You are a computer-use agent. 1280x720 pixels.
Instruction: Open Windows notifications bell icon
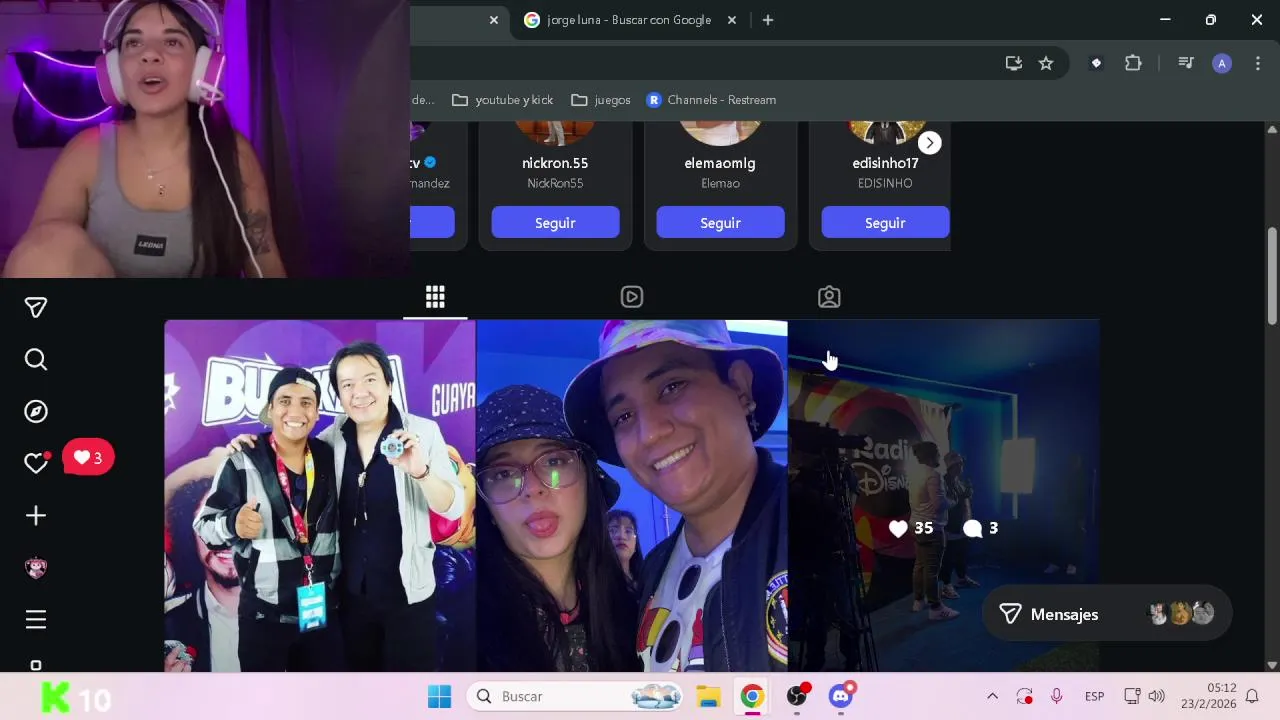pyautogui.click(x=1252, y=696)
